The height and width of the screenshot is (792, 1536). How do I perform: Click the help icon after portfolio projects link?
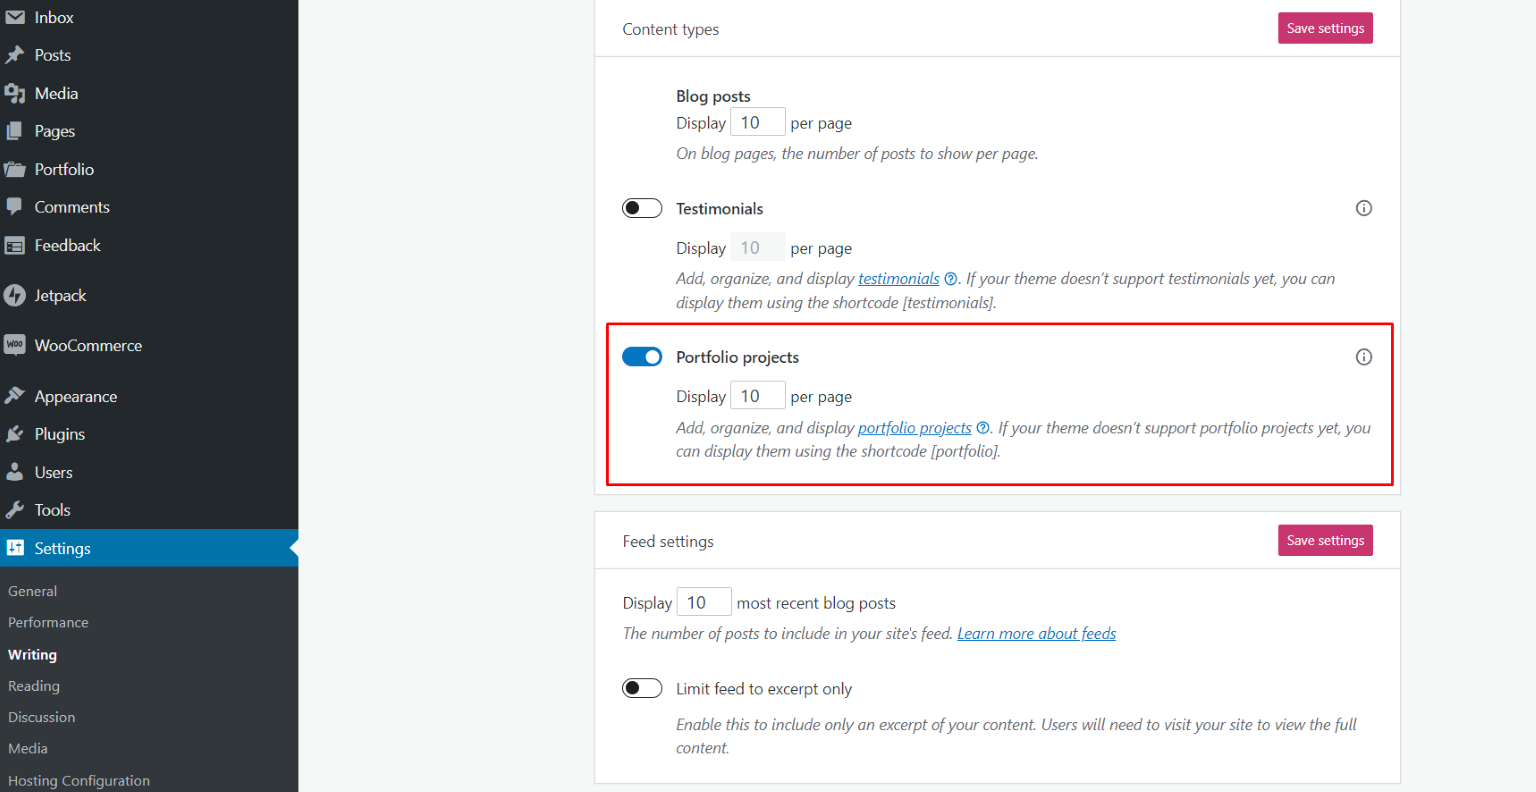[983, 428]
